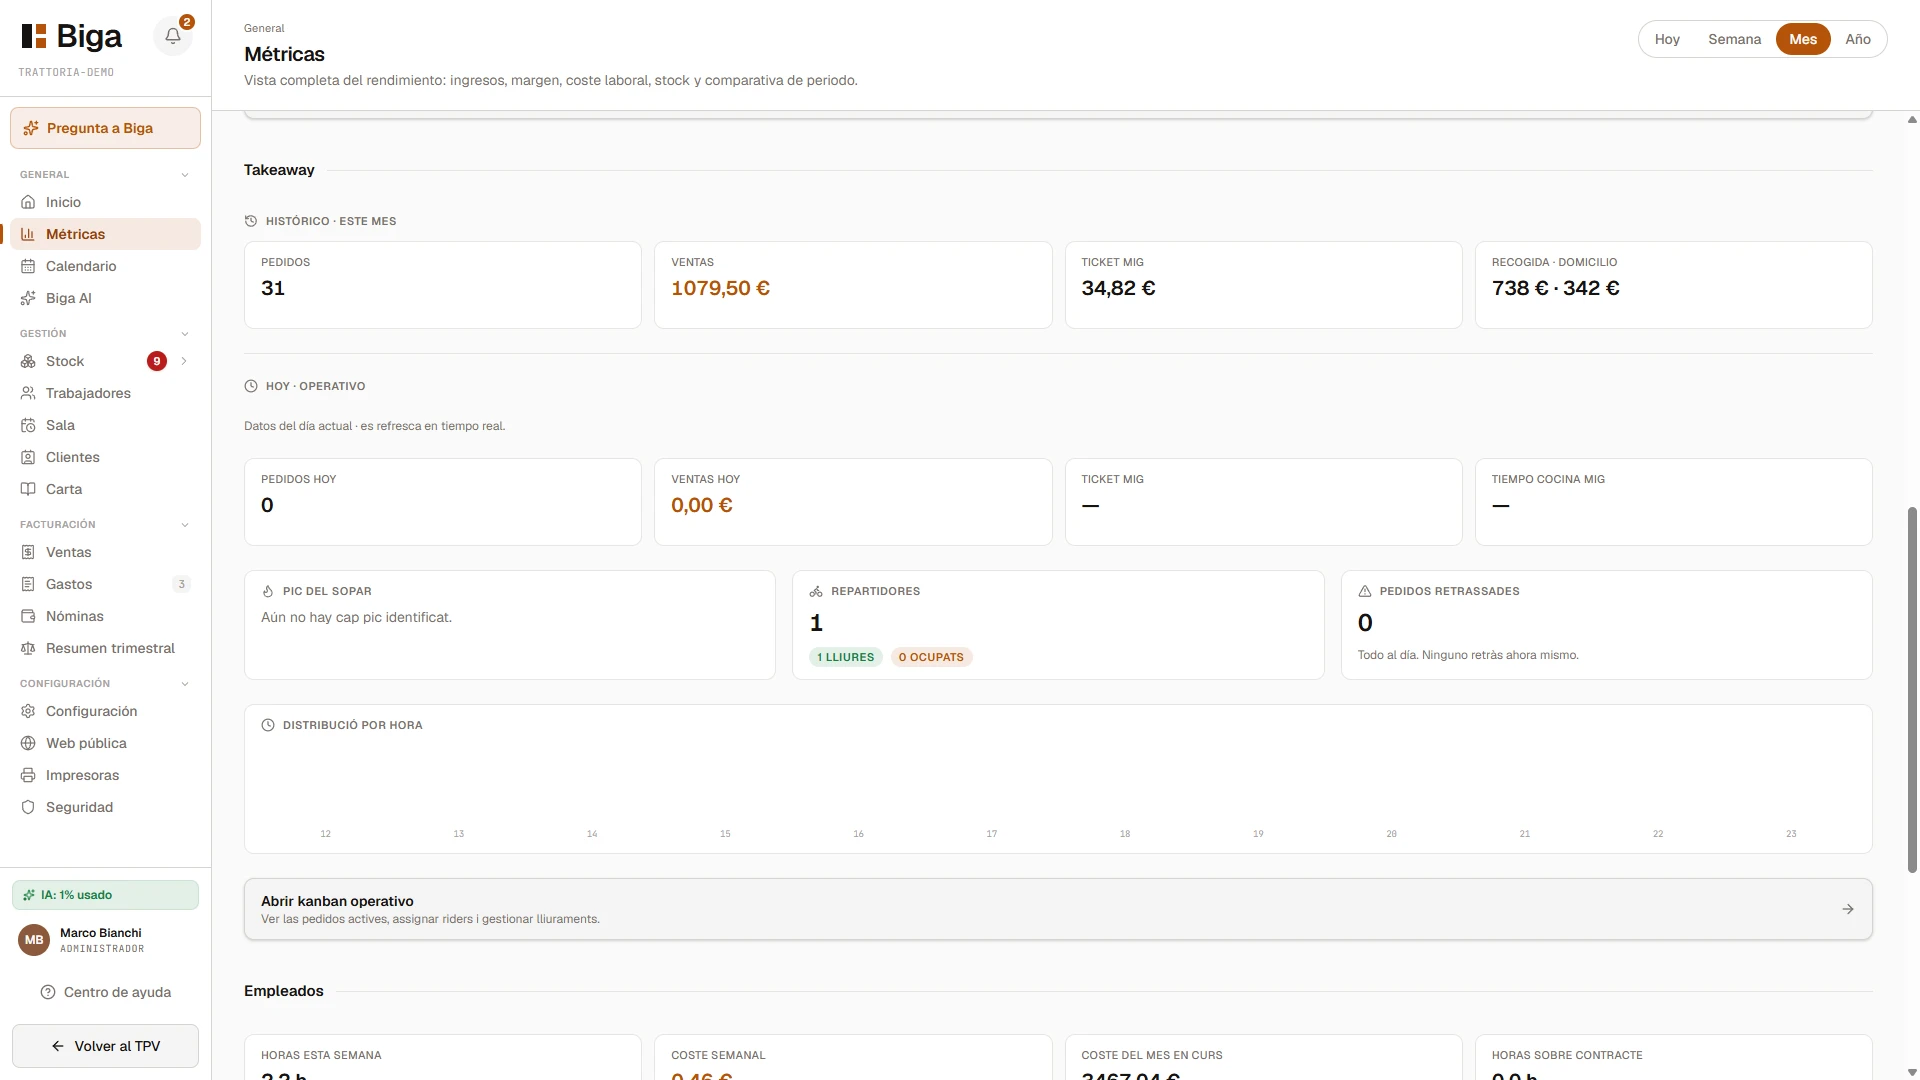
Task: Click the page vertical scrollbar thumb
Action: [x=1912, y=690]
